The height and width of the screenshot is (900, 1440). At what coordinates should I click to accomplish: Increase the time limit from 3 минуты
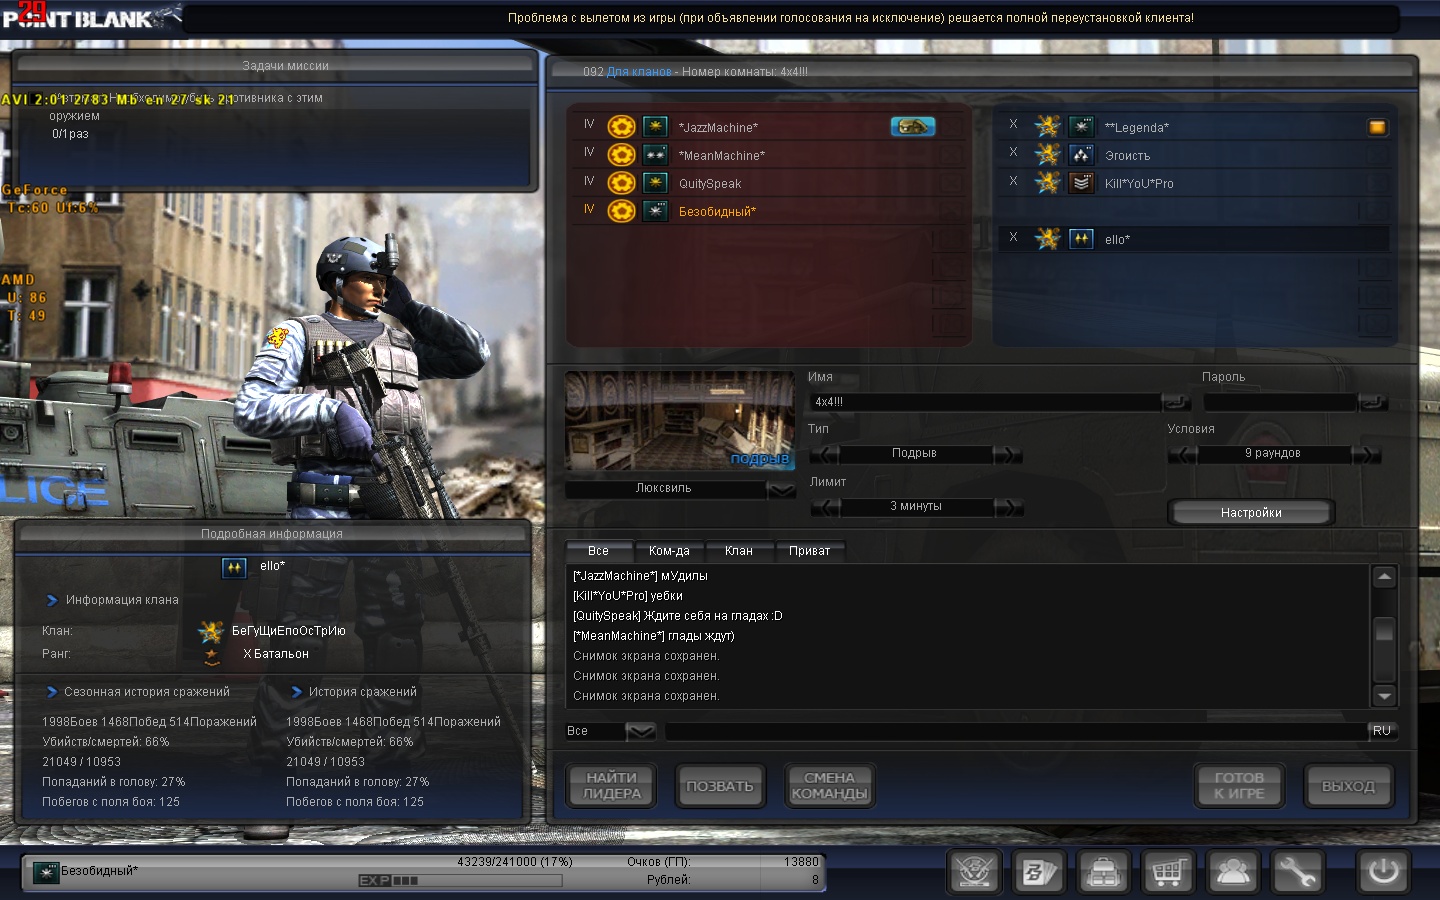pos(1008,507)
